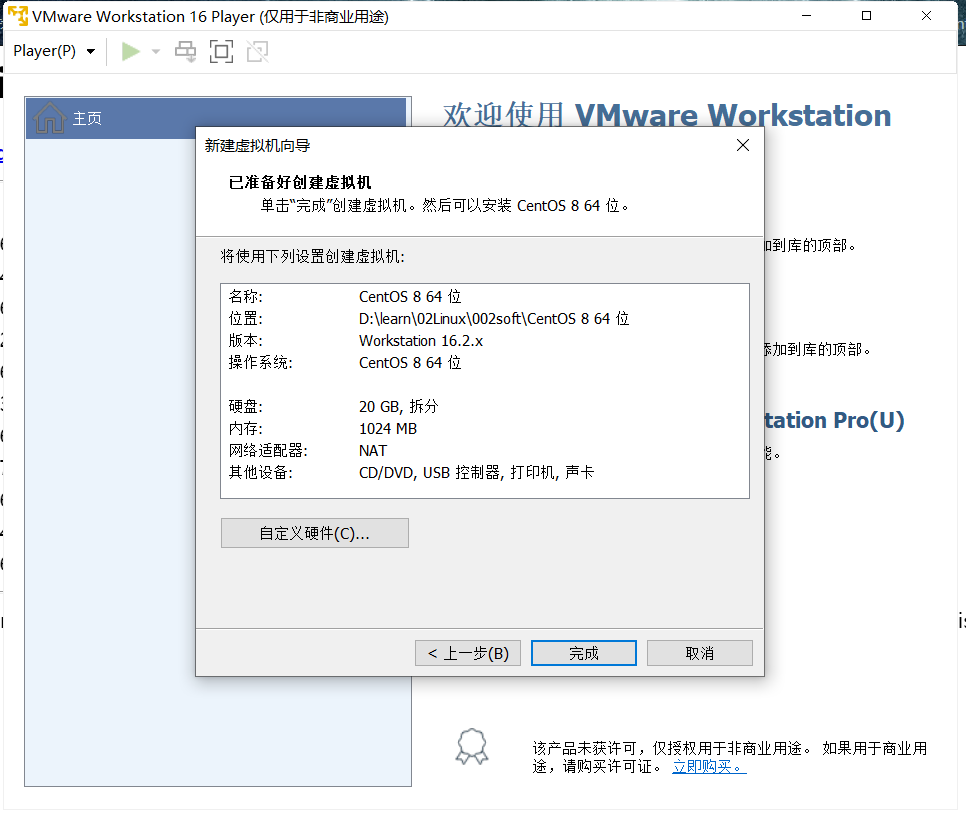Open the 立即购买 purchase link

[709, 767]
